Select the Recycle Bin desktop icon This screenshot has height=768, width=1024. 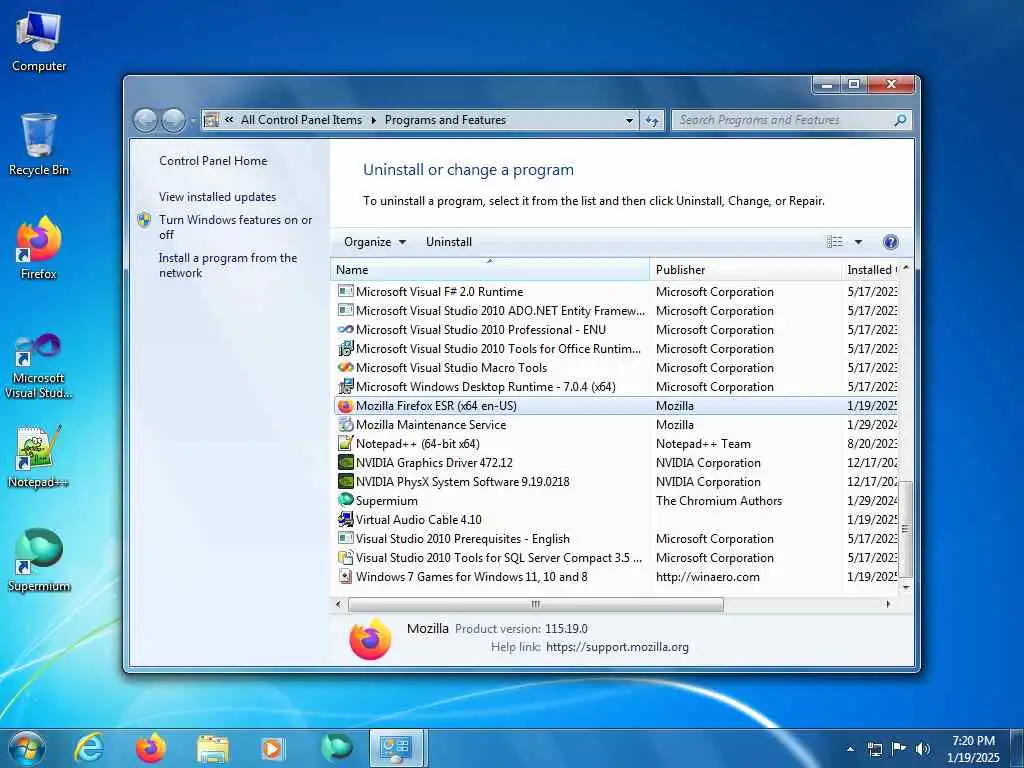tap(39, 144)
